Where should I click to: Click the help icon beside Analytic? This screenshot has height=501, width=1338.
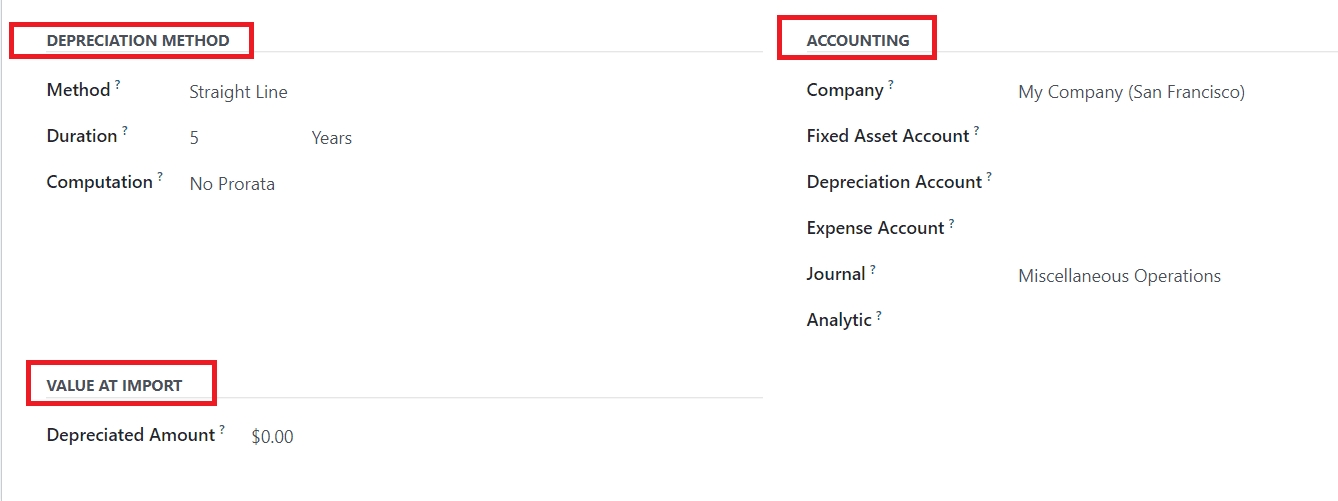coord(879,315)
